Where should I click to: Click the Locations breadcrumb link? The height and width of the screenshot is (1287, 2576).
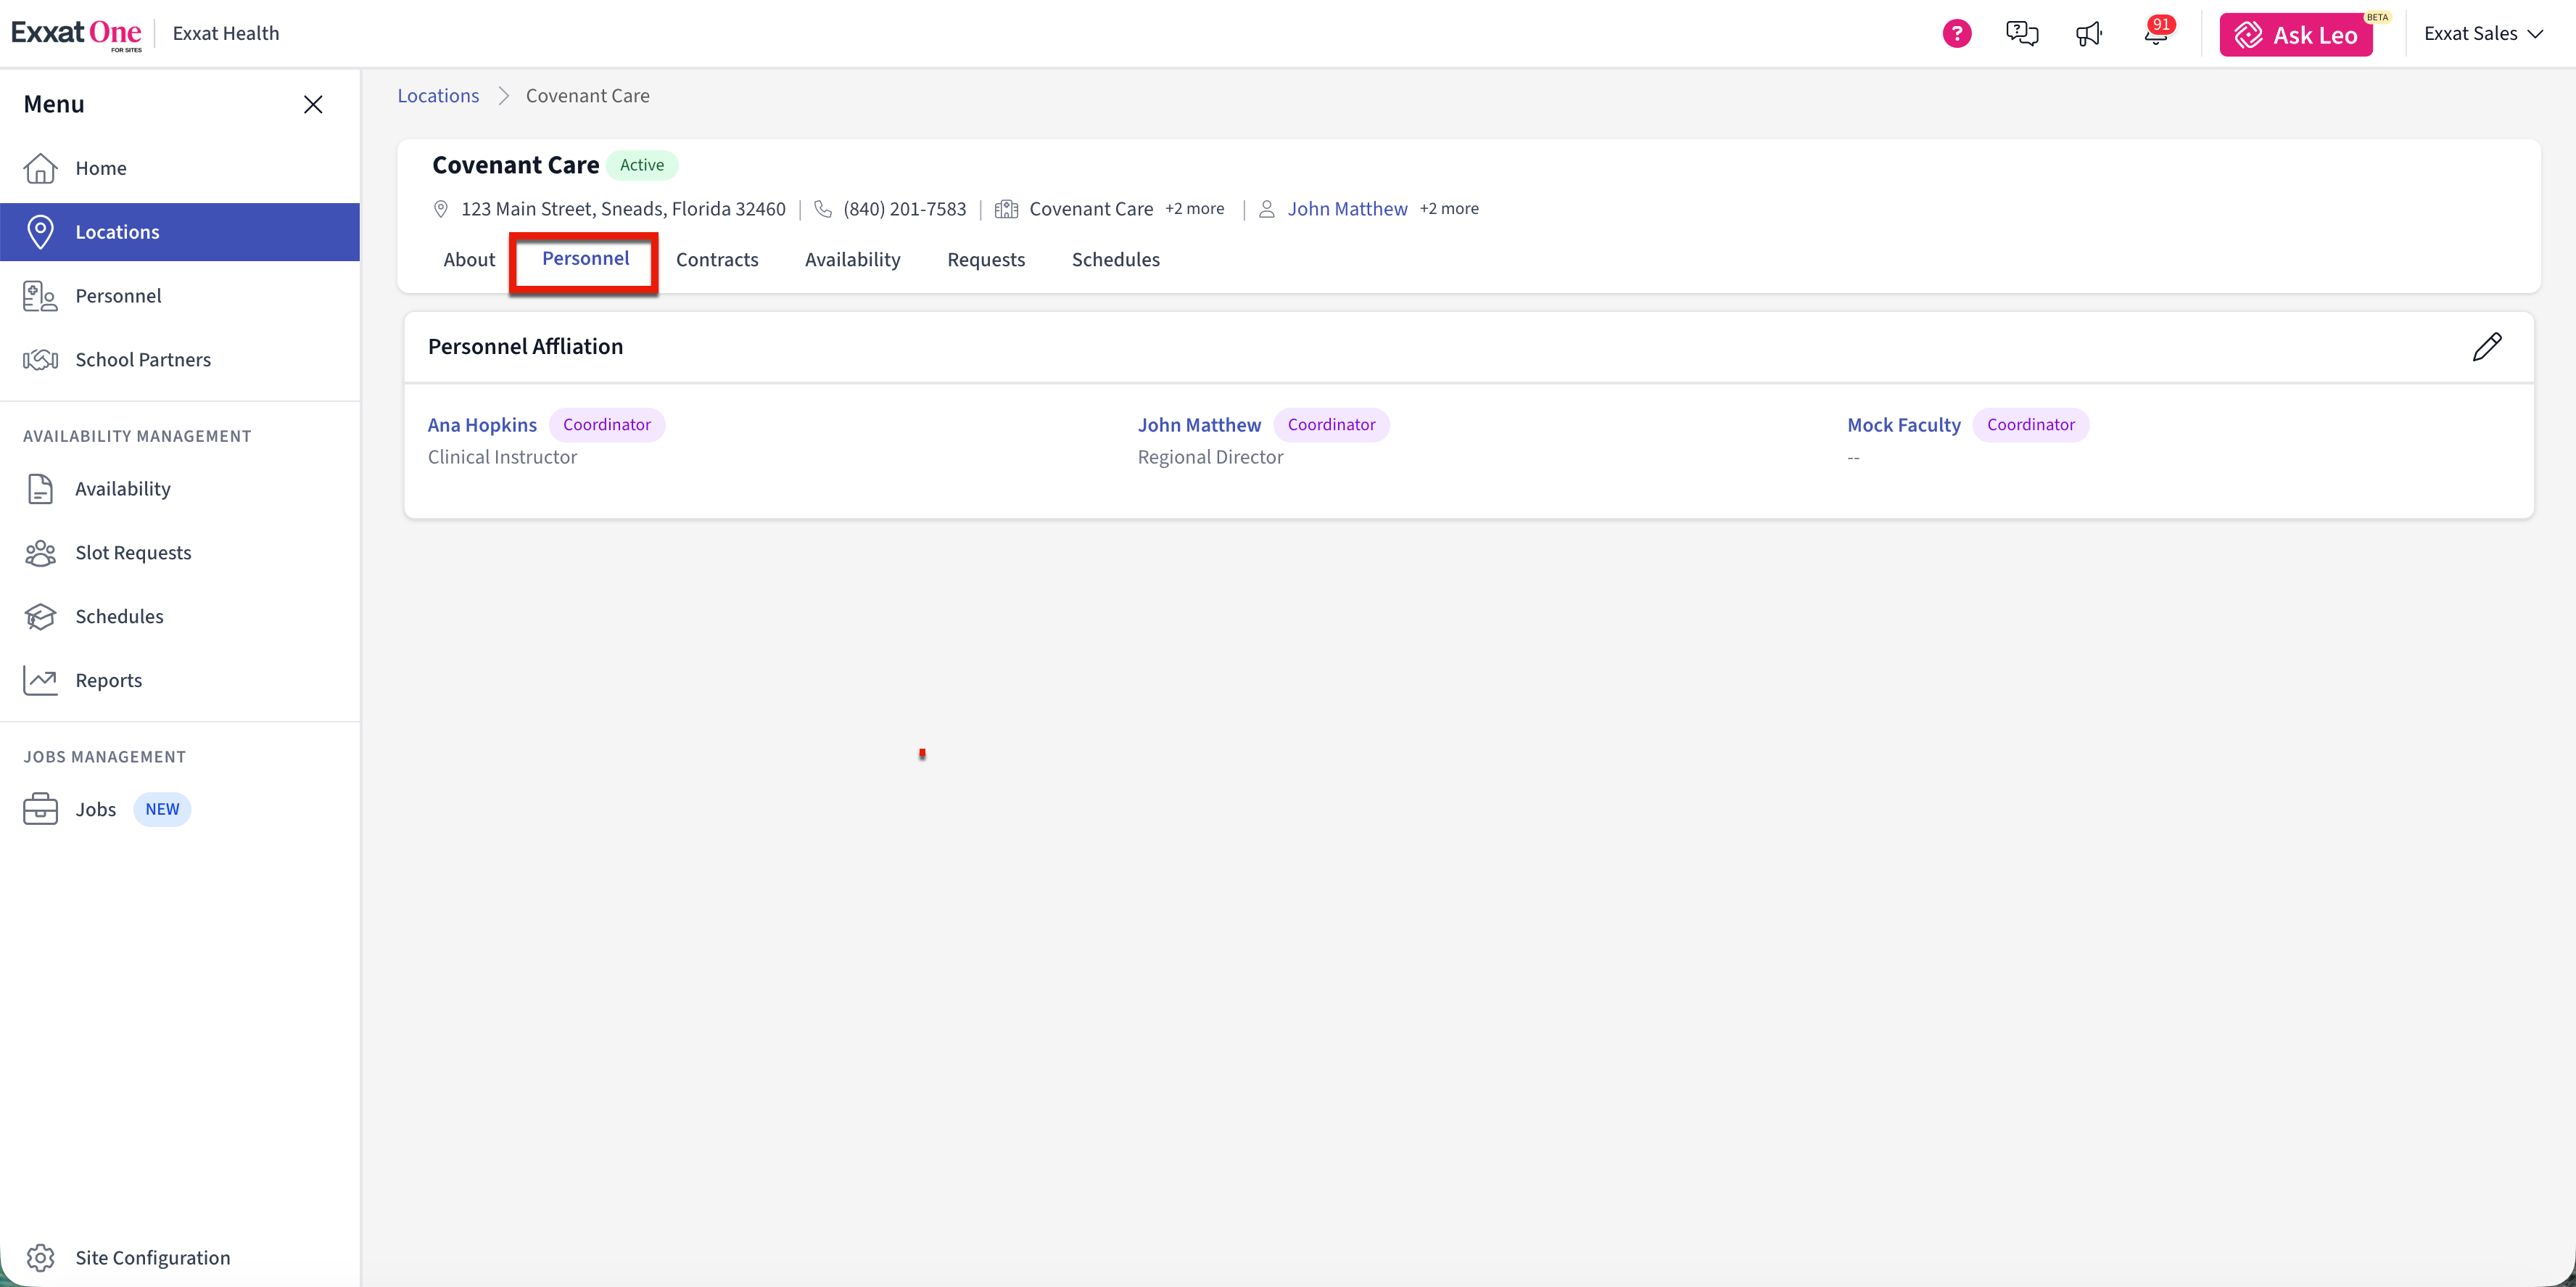coord(438,96)
